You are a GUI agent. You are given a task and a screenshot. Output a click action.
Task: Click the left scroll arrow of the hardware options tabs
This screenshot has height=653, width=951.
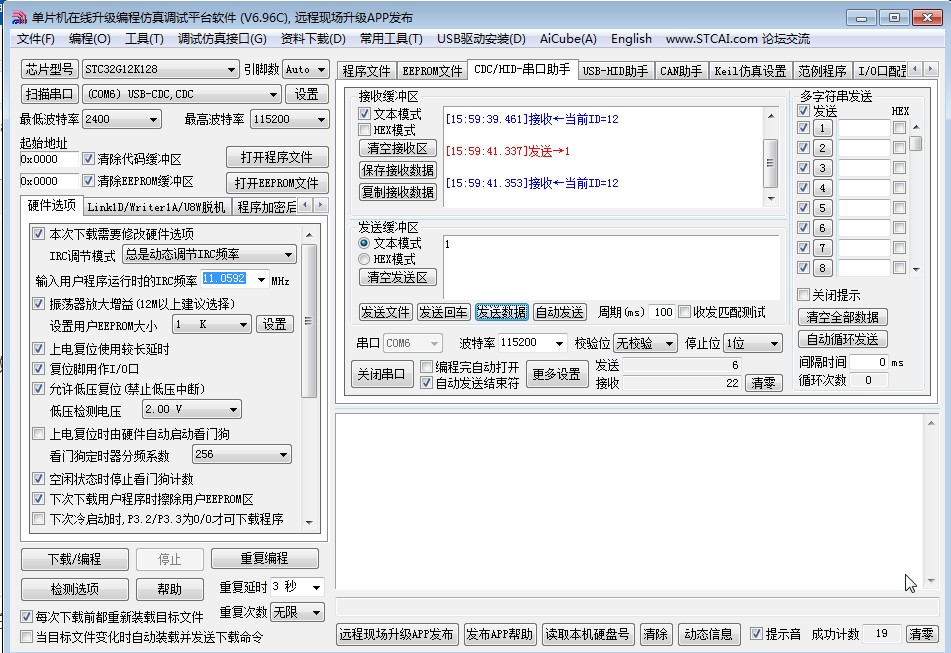coord(307,207)
